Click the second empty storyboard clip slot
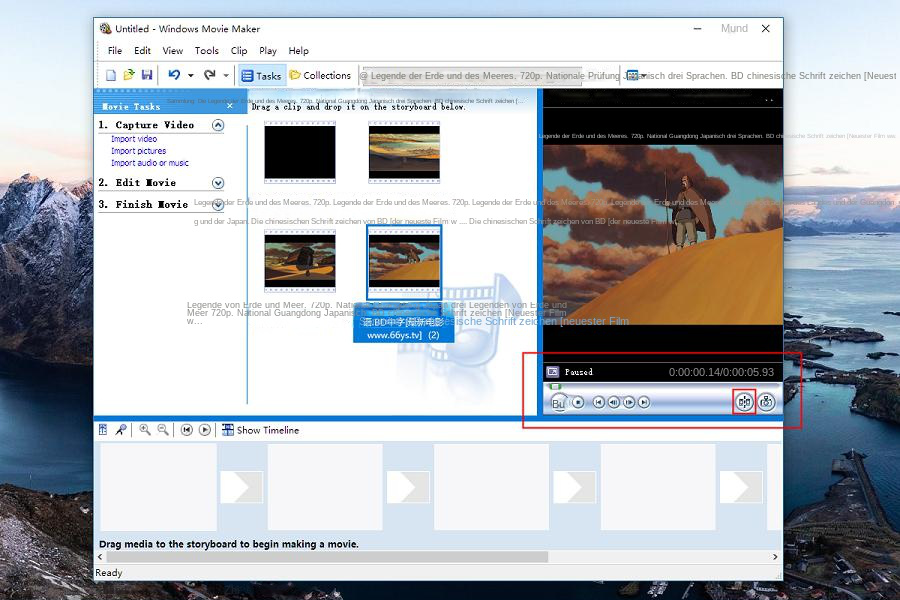The width and height of the screenshot is (900, 600). point(325,487)
